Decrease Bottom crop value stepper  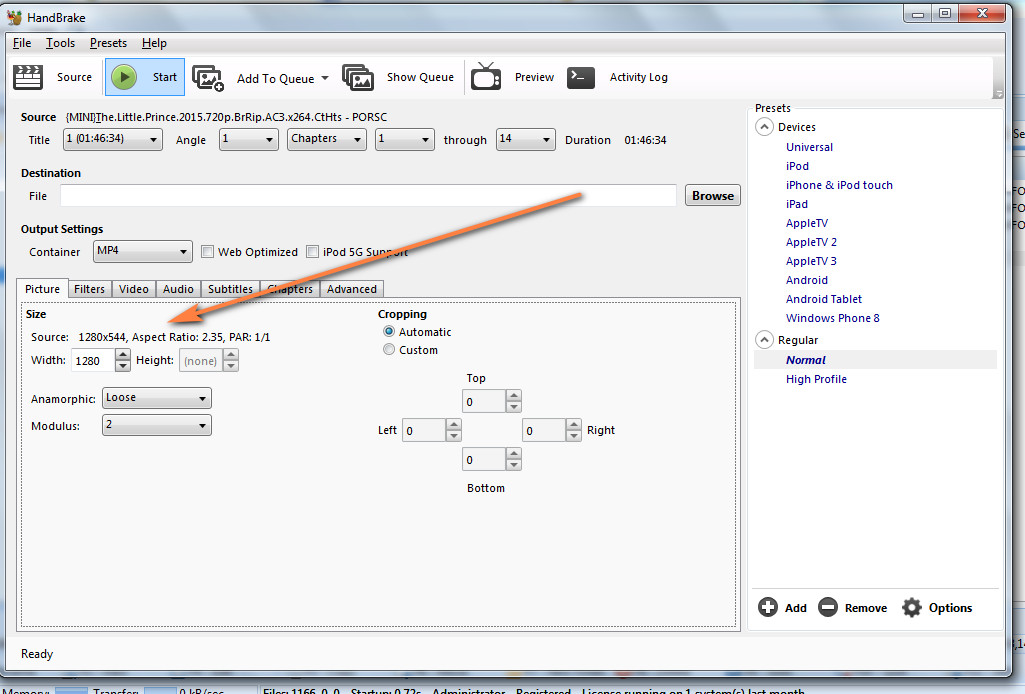click(x=514, y=465)
